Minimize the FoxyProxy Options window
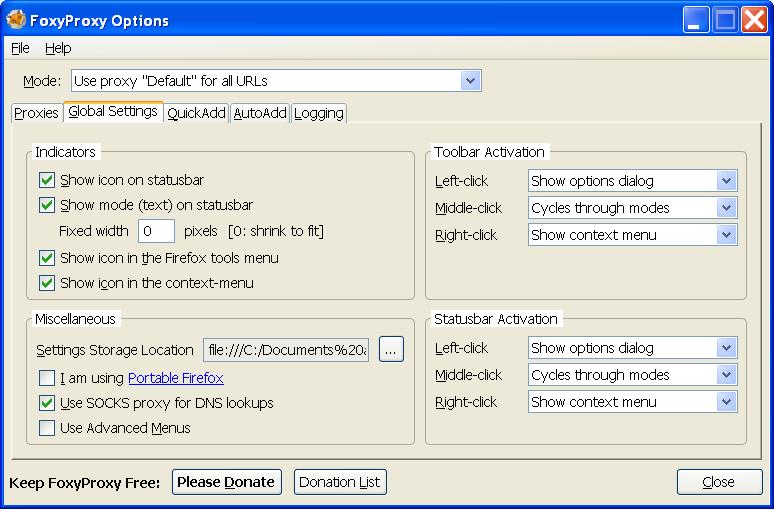This screenshot has width=774, height=512. (696, 20)
